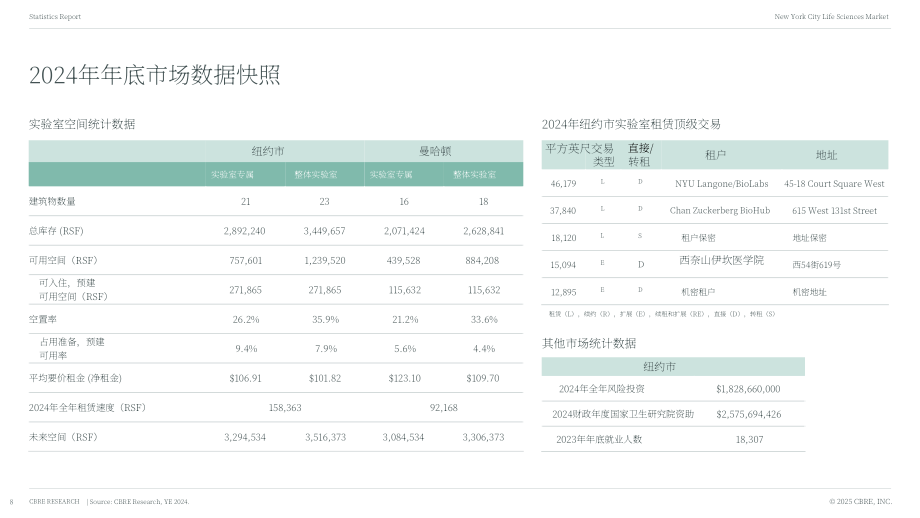Select available space value 884,208

[482, 260]
